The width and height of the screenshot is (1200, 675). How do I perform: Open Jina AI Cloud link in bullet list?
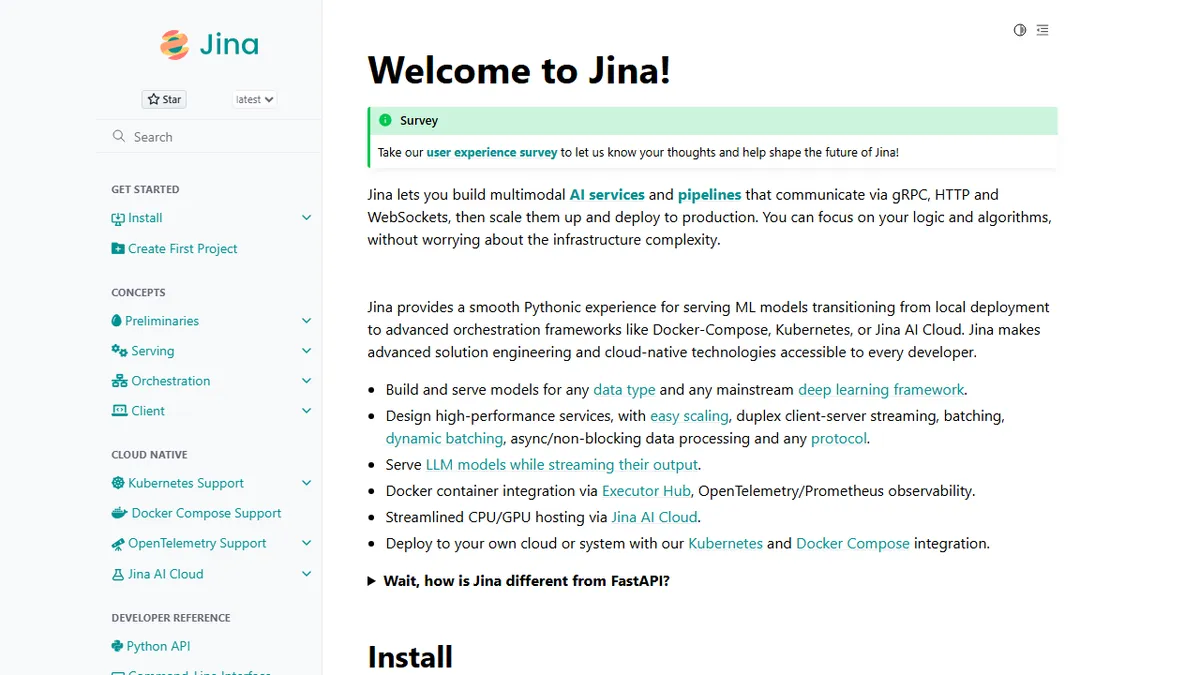click(654, 517)
